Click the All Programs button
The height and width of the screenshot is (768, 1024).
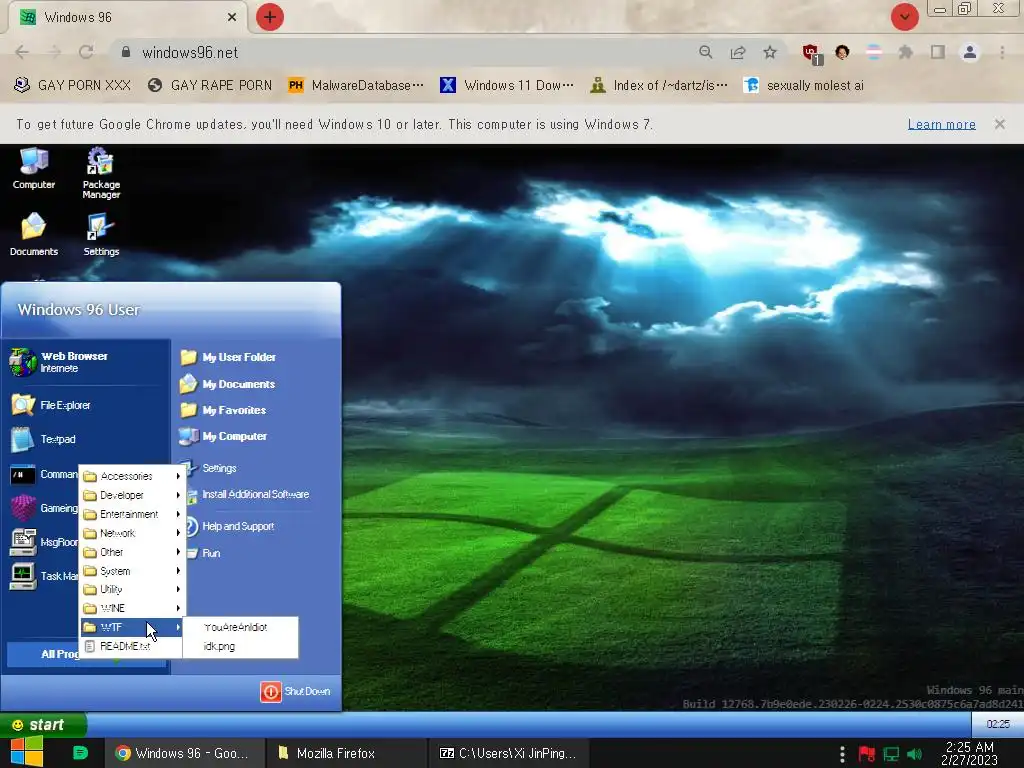[x=43, y=654]
